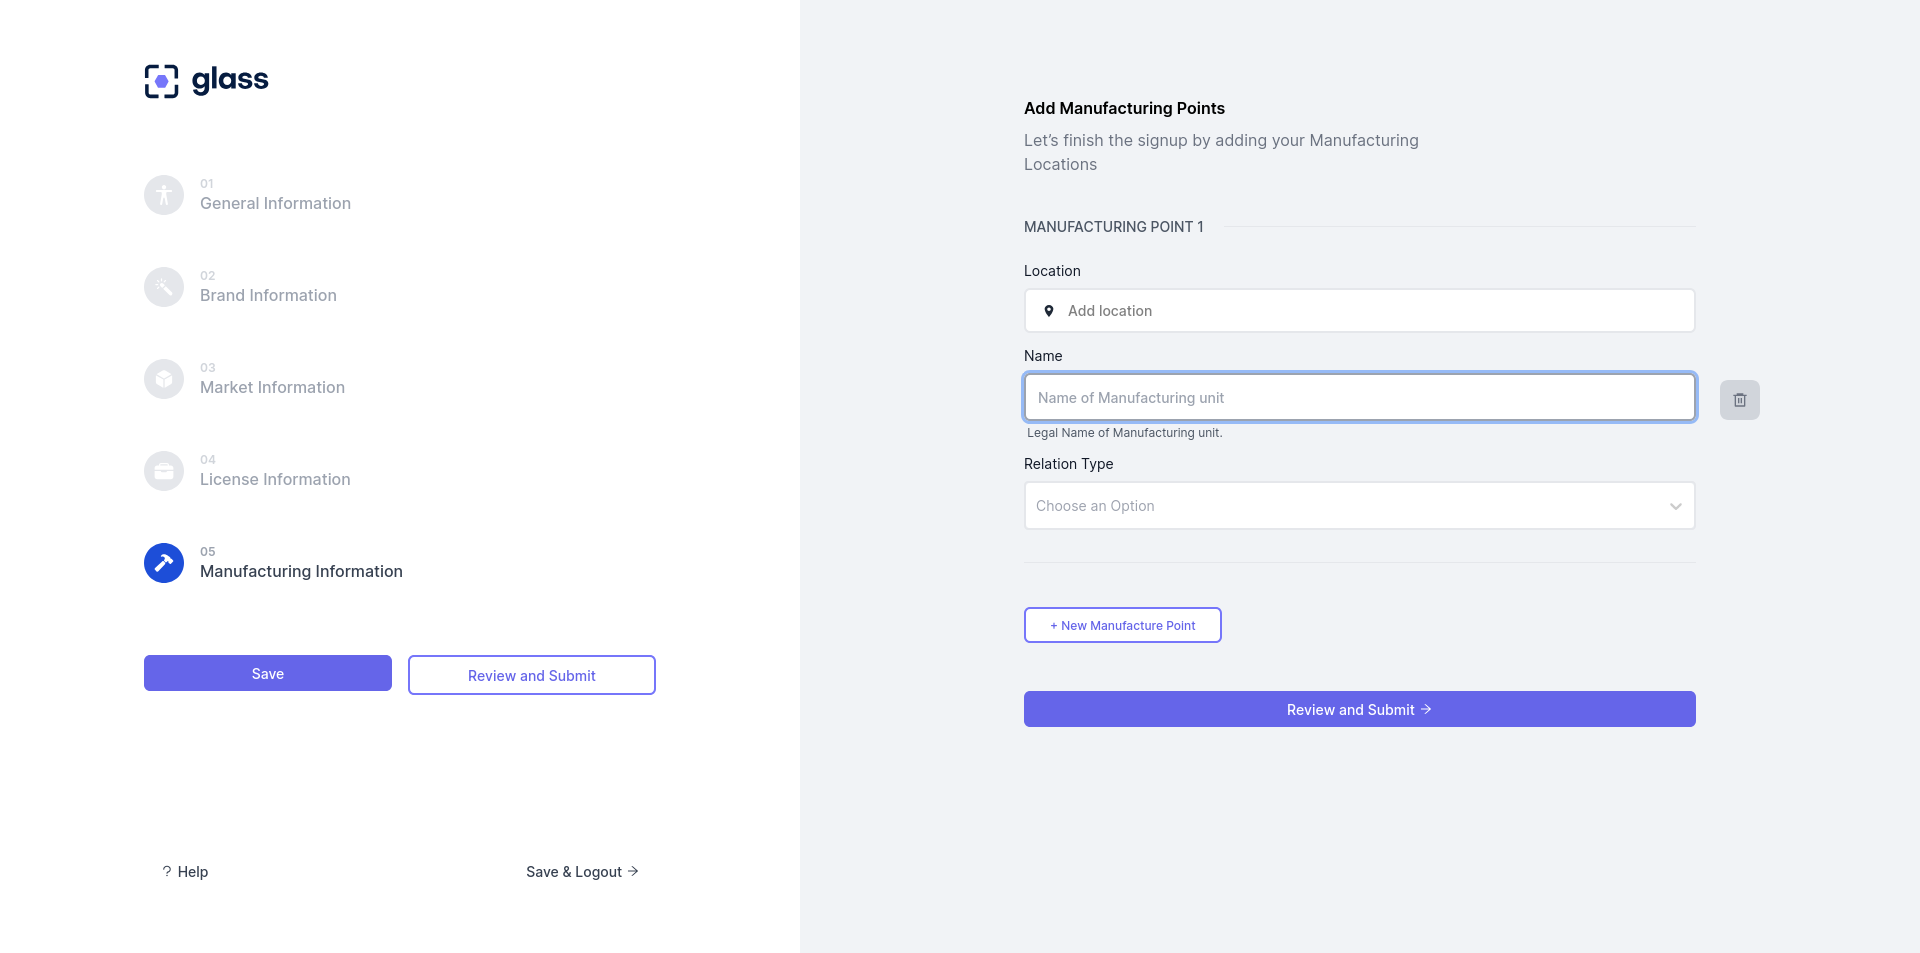Add a New Manufacture Point

click(1123, 625)
